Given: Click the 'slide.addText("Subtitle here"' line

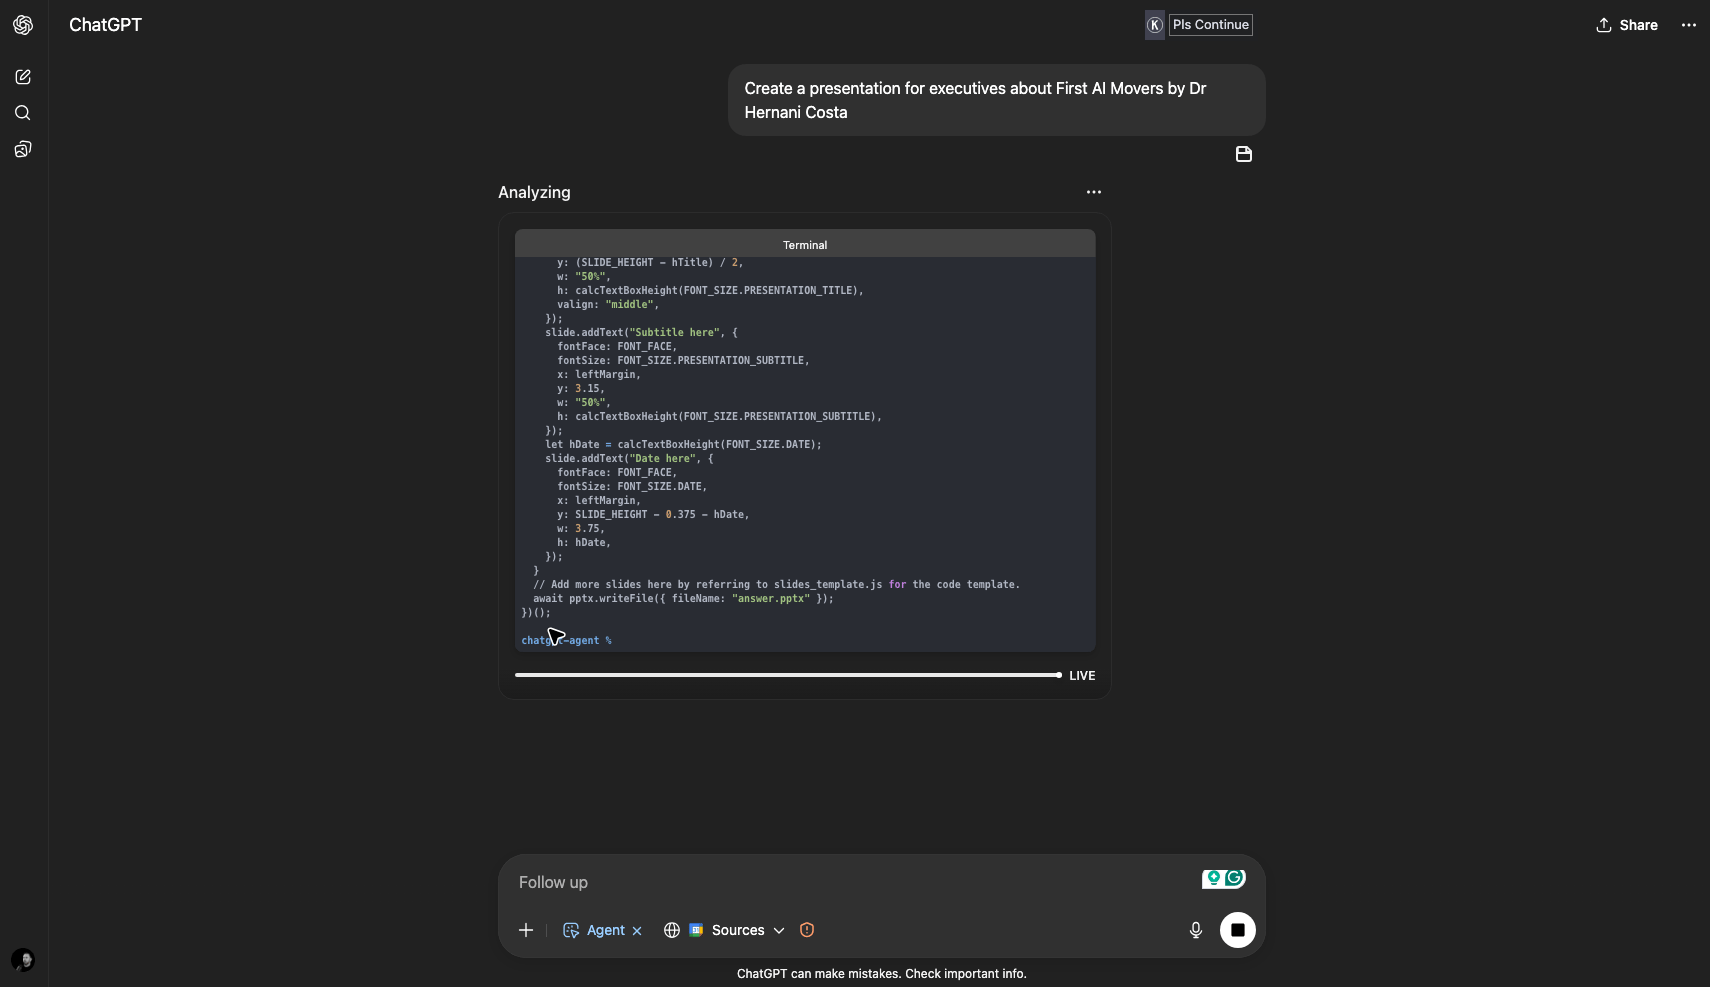Looking at the screenshot, I should [x=641, y=332].
